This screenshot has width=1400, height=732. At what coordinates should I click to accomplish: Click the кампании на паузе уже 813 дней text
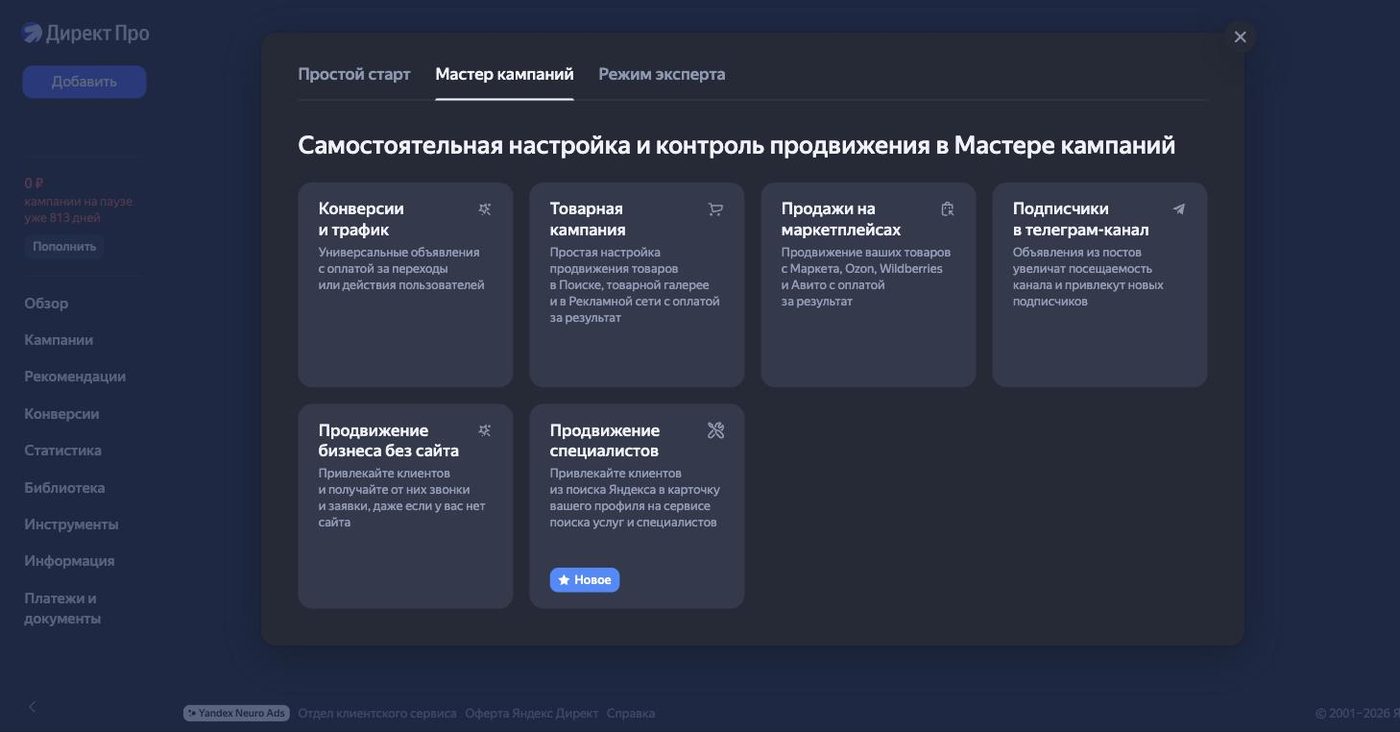78,209
